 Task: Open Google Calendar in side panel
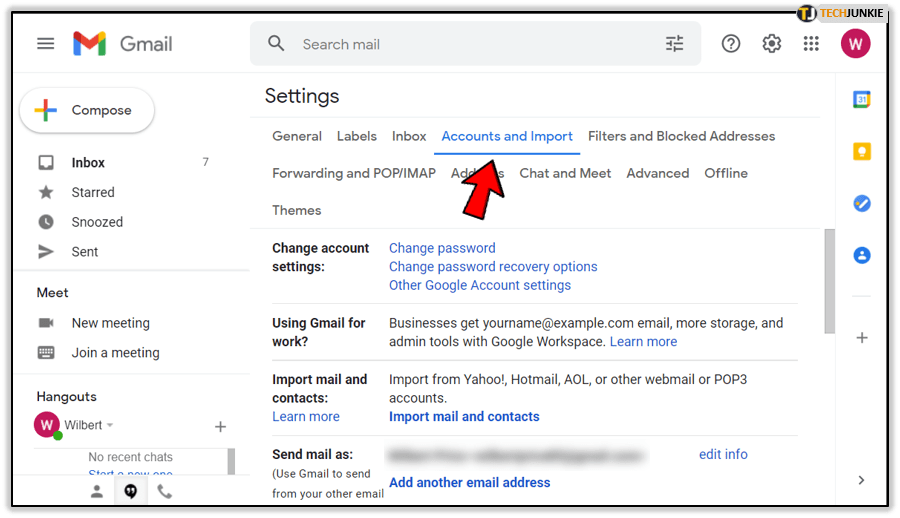(x=861, y=99)
